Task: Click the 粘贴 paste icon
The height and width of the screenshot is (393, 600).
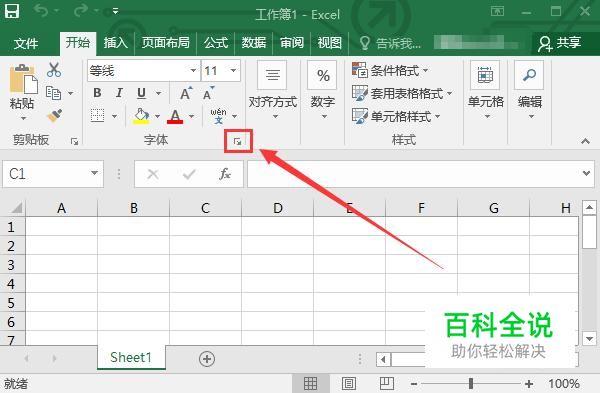Action: pos(23,79)
